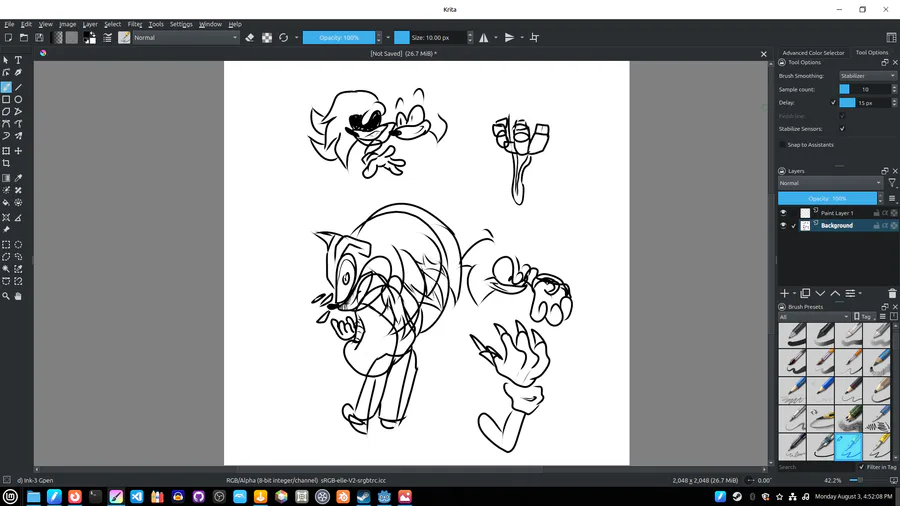This screenshot has width=900, height=506.
Task: Select the Fill bucket tool
Action: 6,203
